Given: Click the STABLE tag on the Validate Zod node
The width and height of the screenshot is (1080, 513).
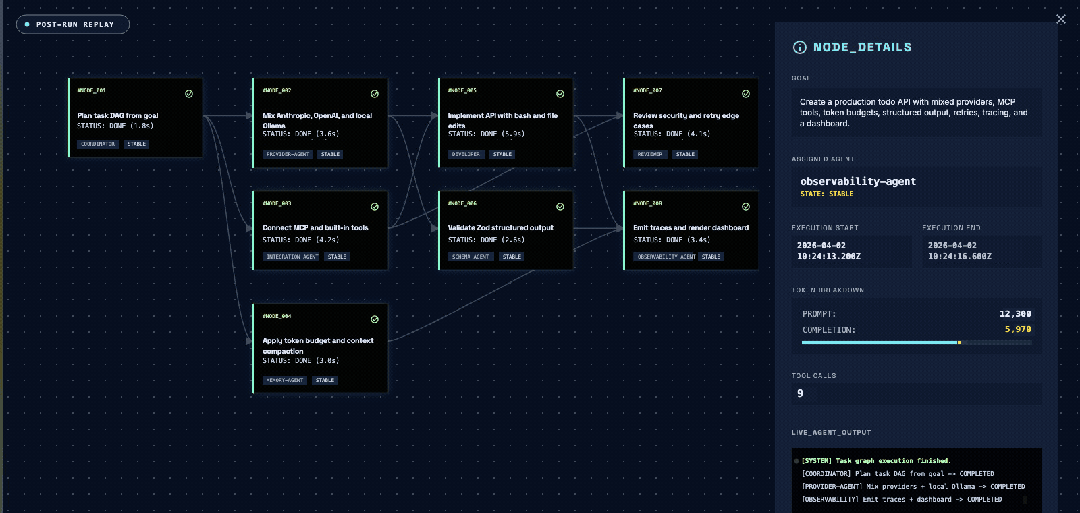Looking at the screenshot, I should pos(512,257).
